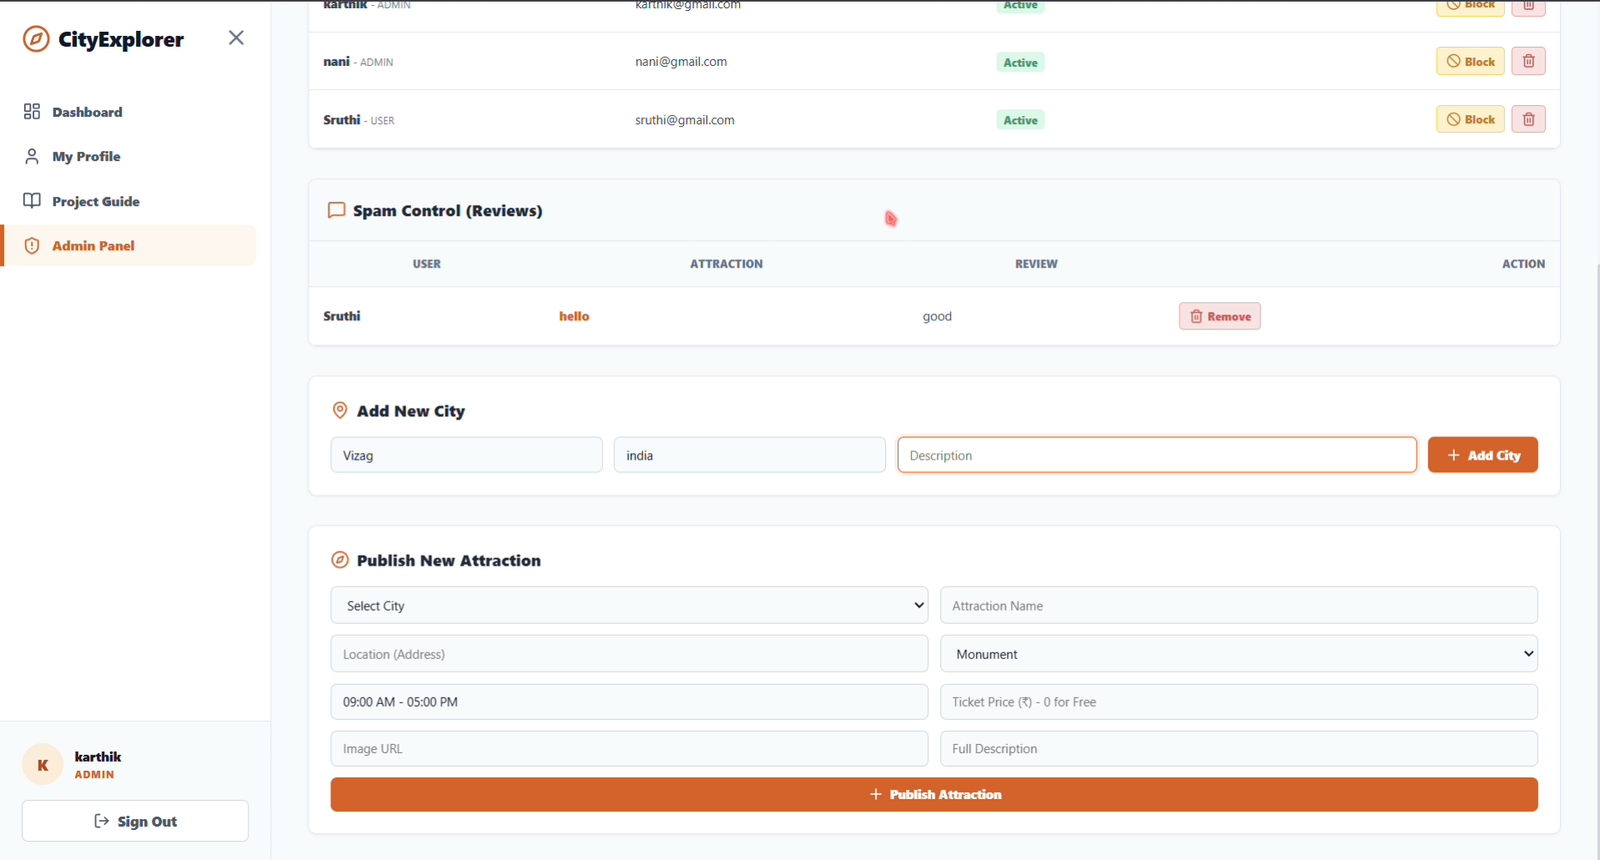
Task: Select Admin Panel in the sidebar
Action: [129, 246]
